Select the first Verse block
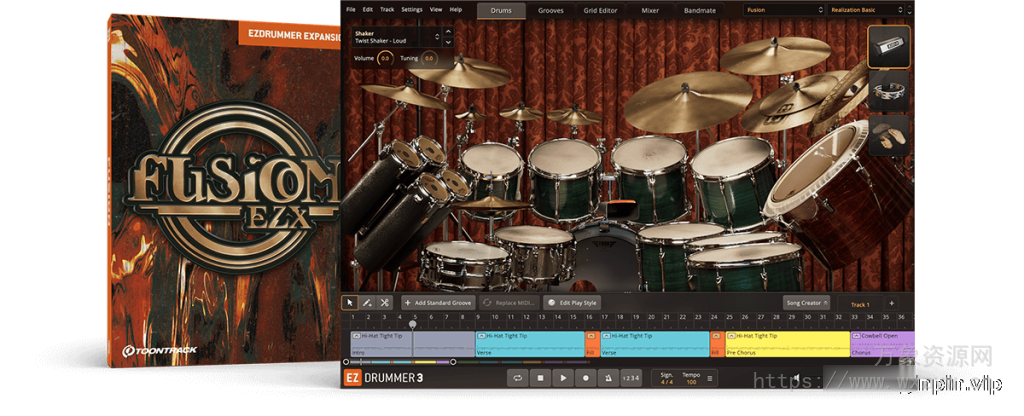 point(530,344)
